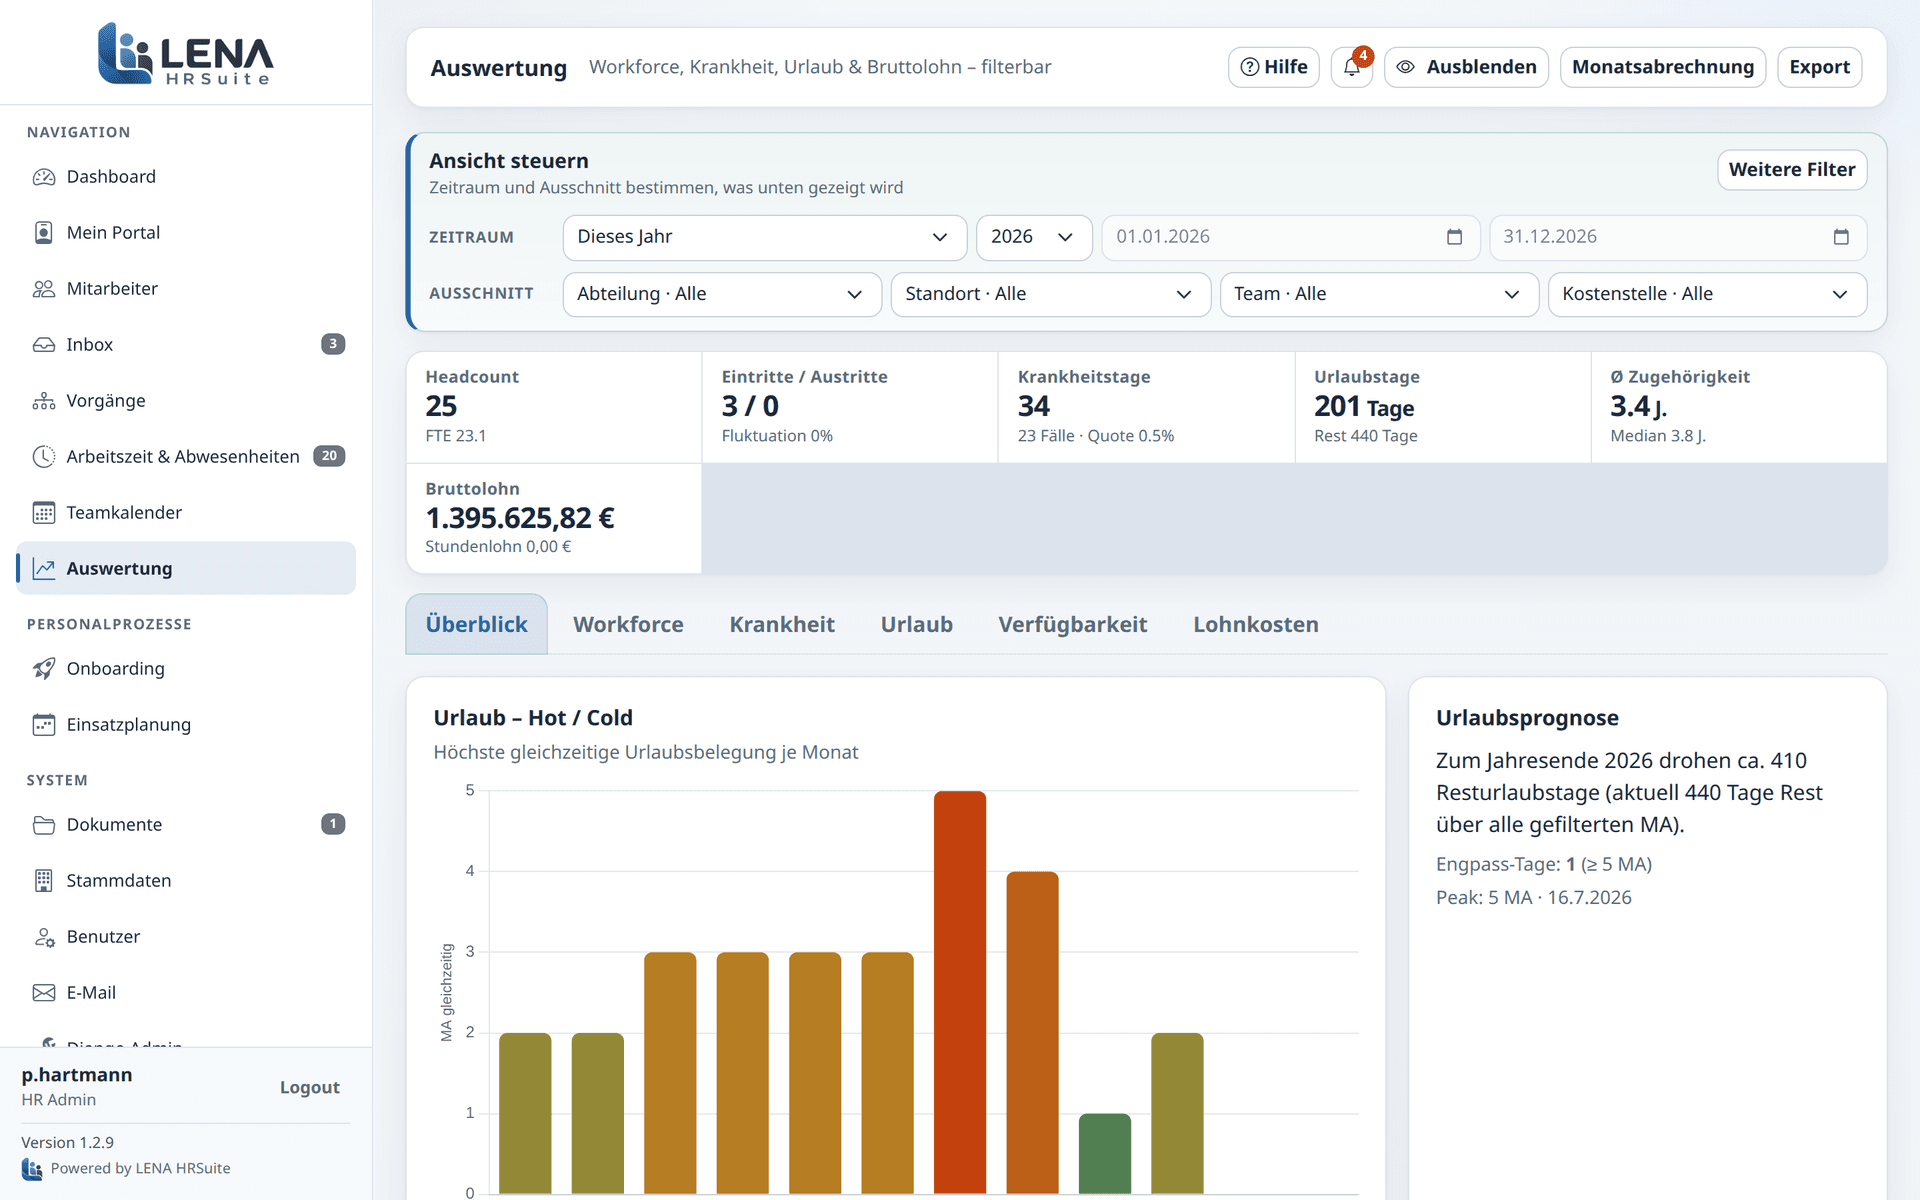Open Weitere Filter
Screen dimensions: 1920x1200
coord(1791,170)
